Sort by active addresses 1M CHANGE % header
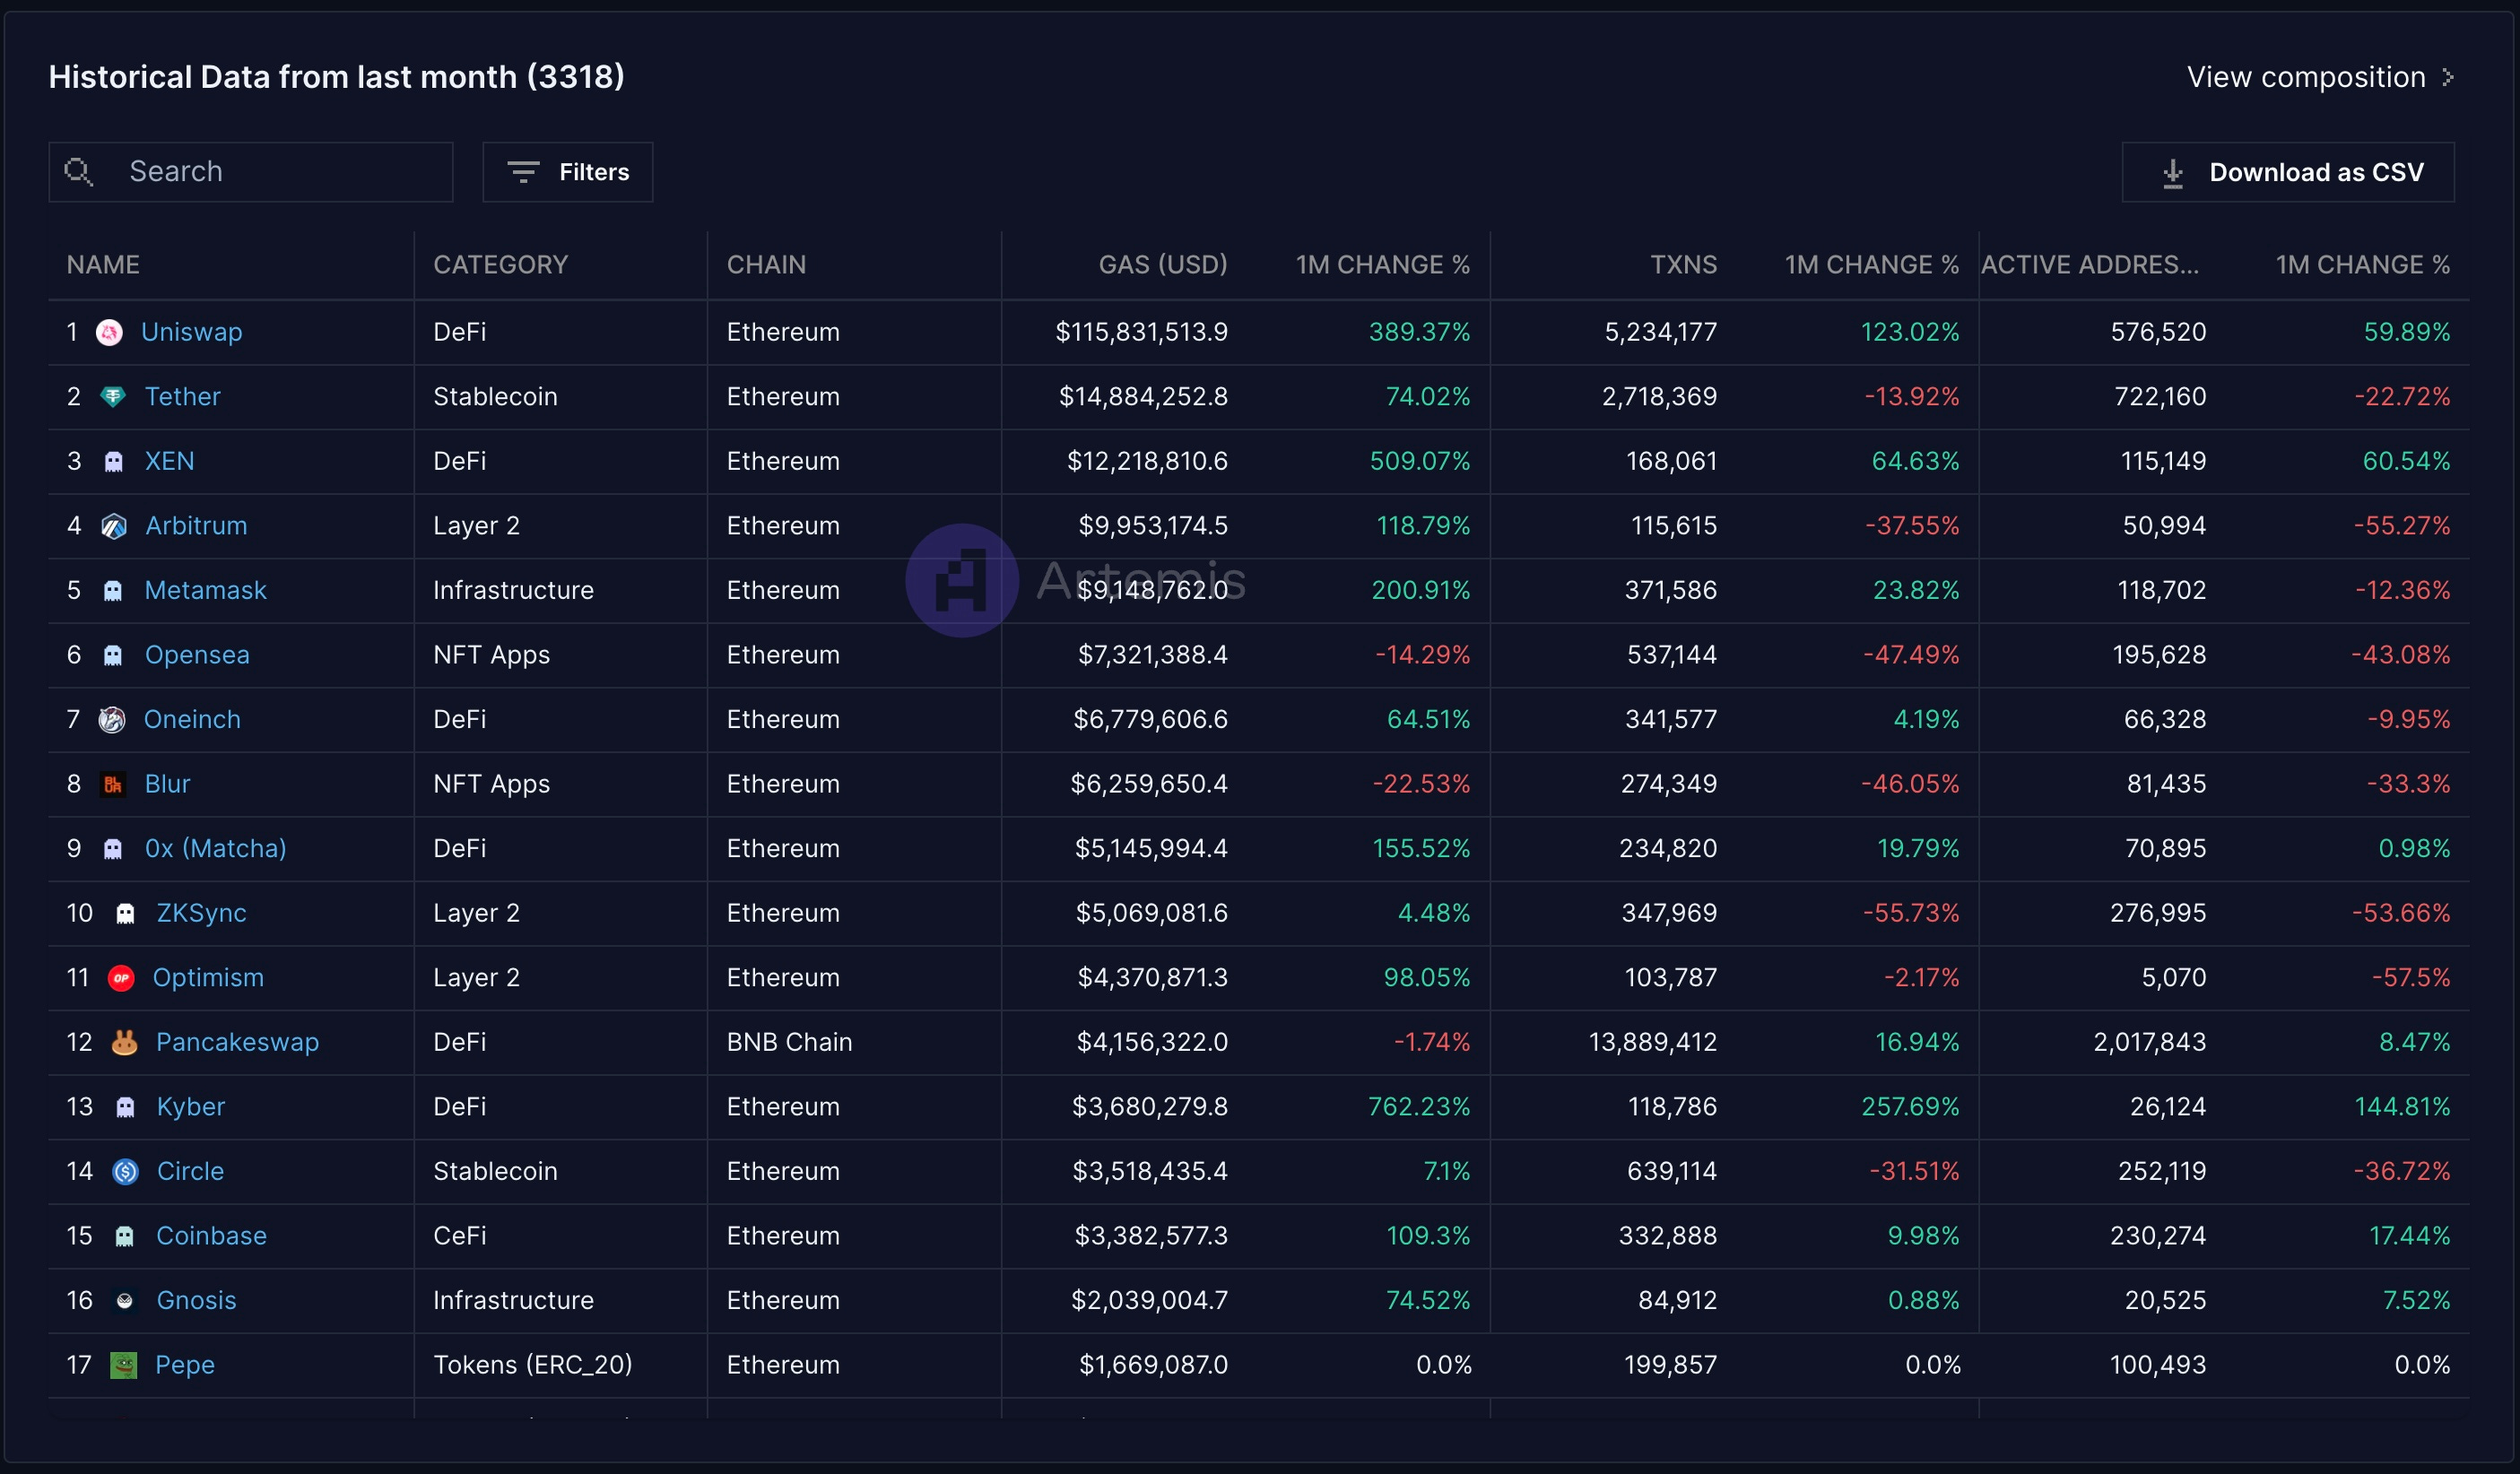 [x=2363, y=265]
